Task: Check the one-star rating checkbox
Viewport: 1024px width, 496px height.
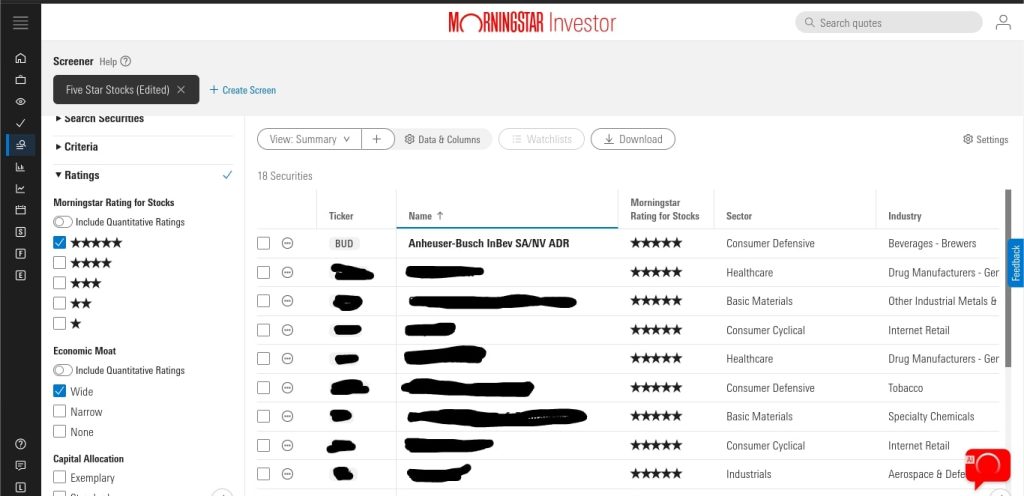Action: (x=59, y=323)
